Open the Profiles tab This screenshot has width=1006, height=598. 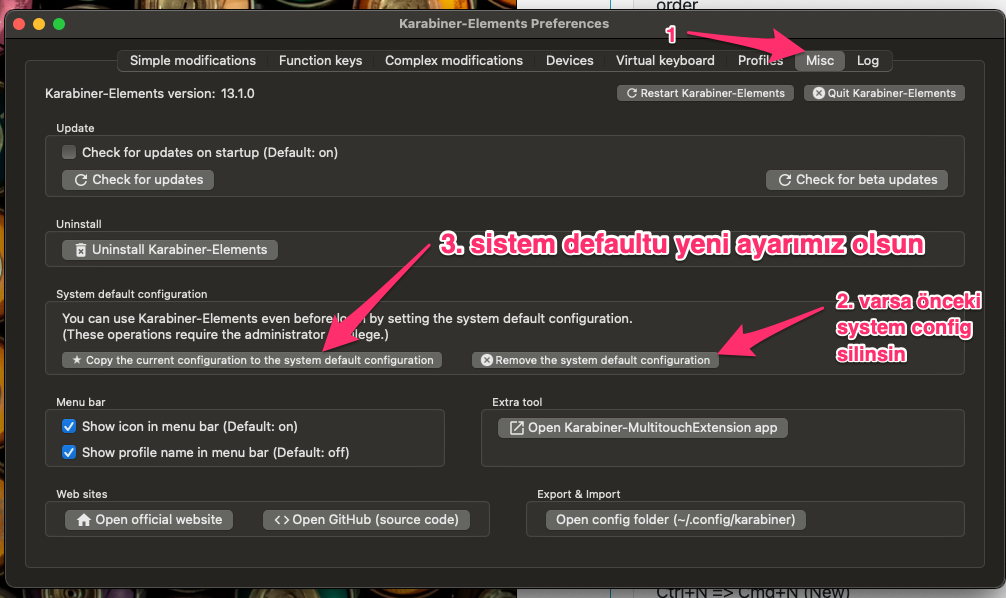(x=760, y=60)
